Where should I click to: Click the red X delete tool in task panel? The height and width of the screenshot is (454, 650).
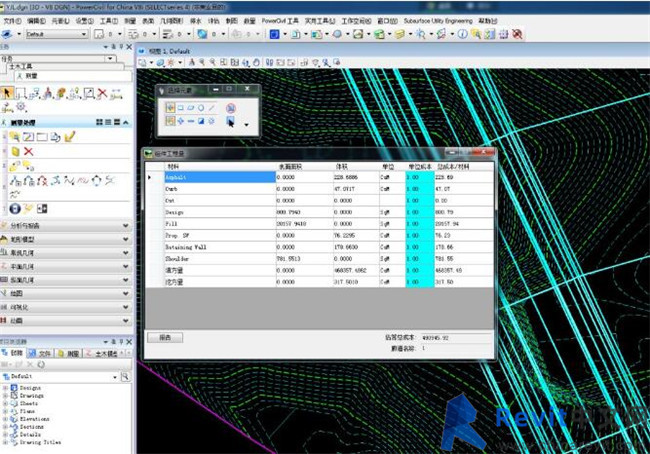(x=102, y=93)
